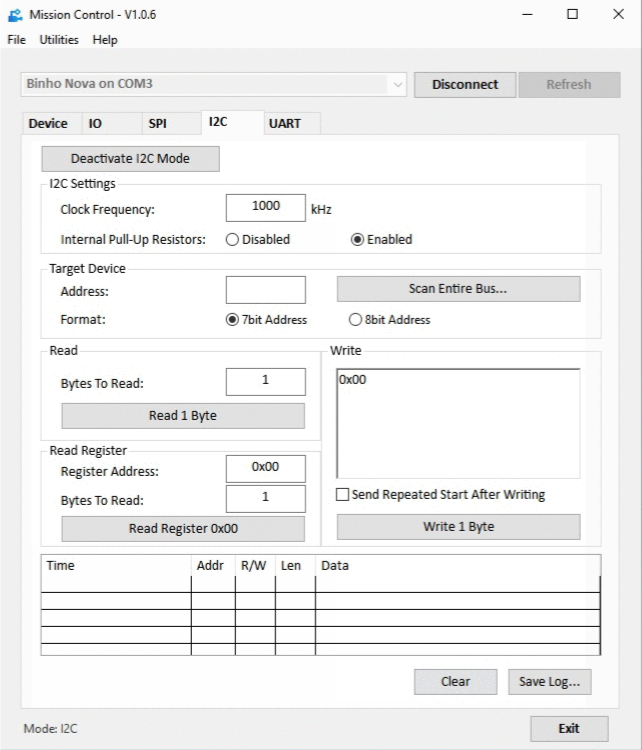642x750 pixels.
Task: Go to the Device tab
Action: (x=48, y=124)
